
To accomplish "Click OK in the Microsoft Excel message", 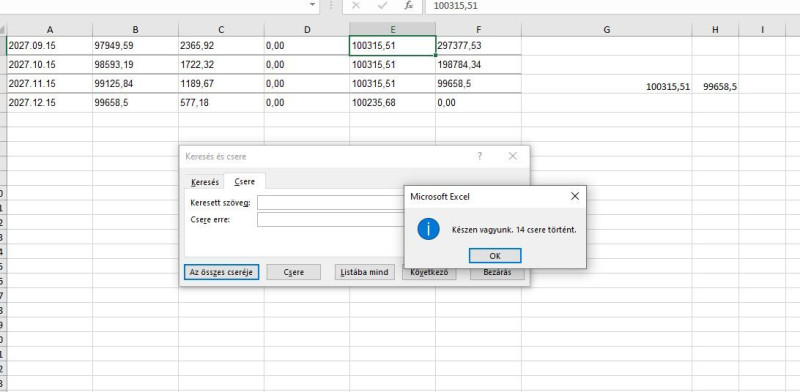I will (x=495, y=256).
